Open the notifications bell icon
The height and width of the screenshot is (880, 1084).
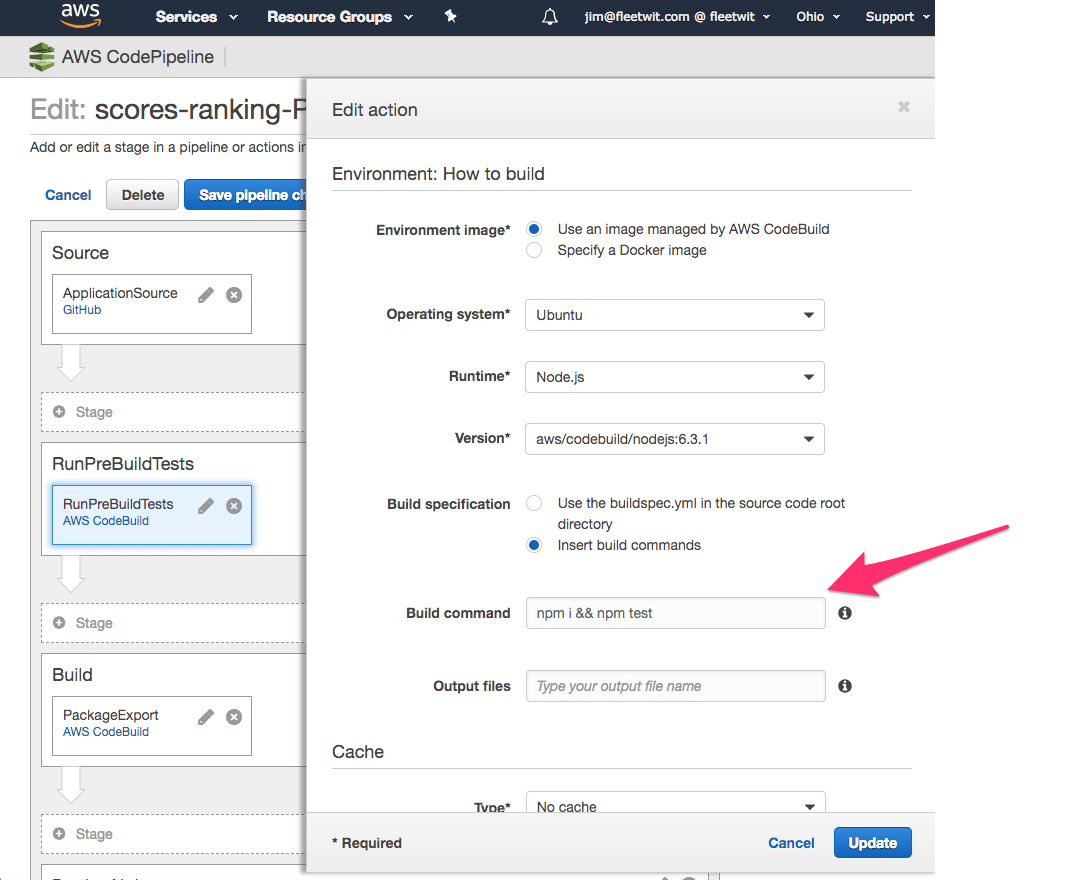(549, 16)
